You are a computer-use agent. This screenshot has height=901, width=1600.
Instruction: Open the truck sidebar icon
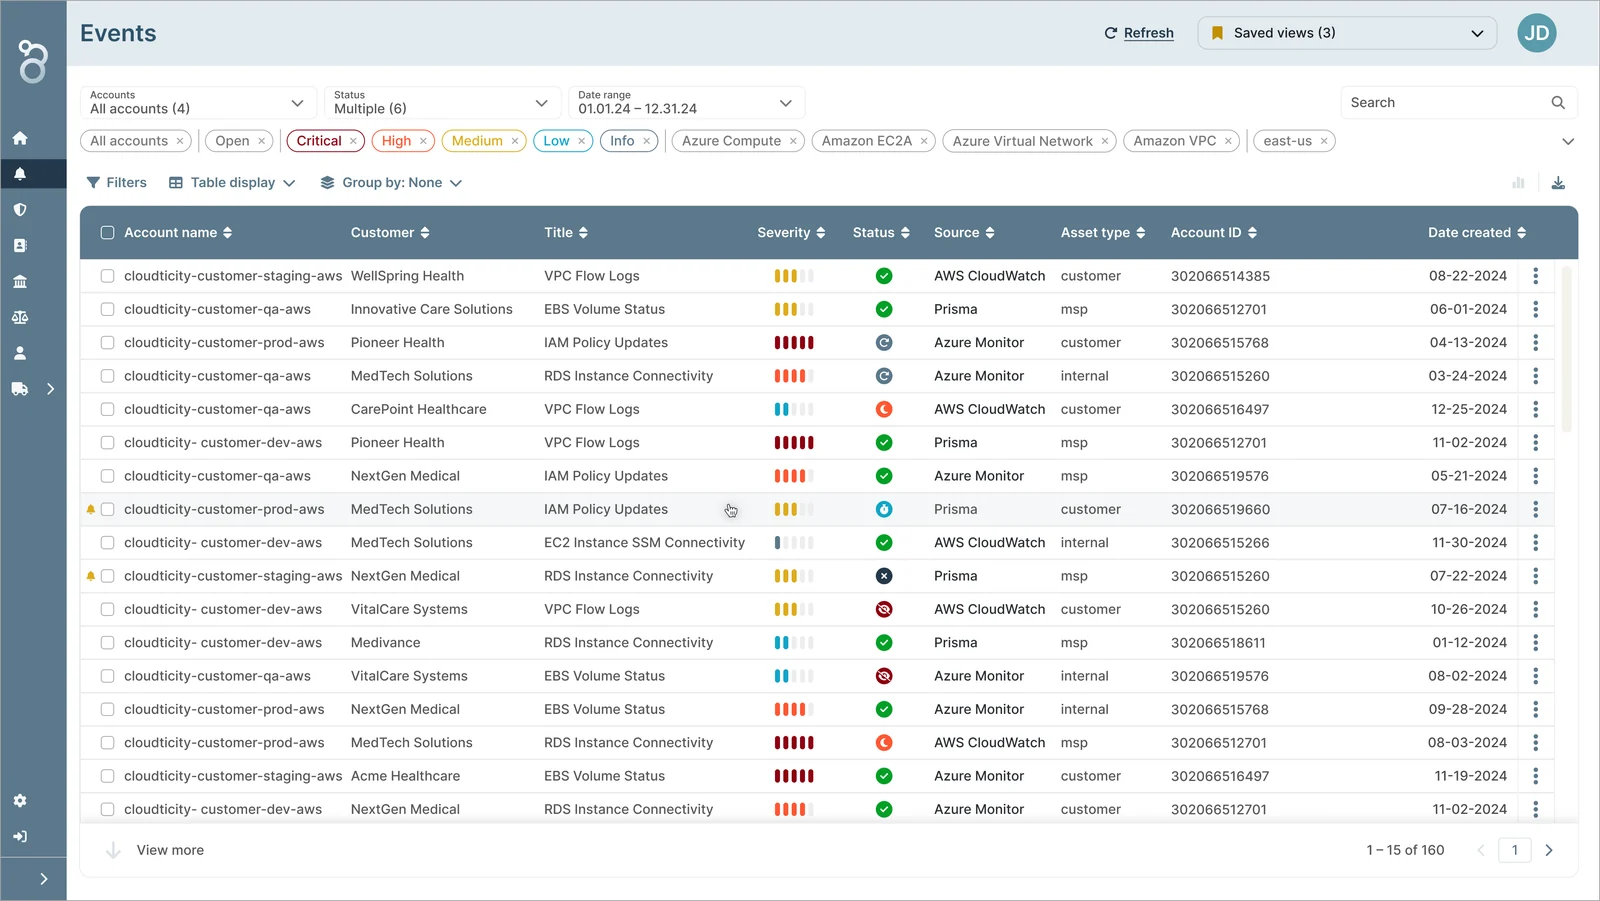[x=20, y=389]
